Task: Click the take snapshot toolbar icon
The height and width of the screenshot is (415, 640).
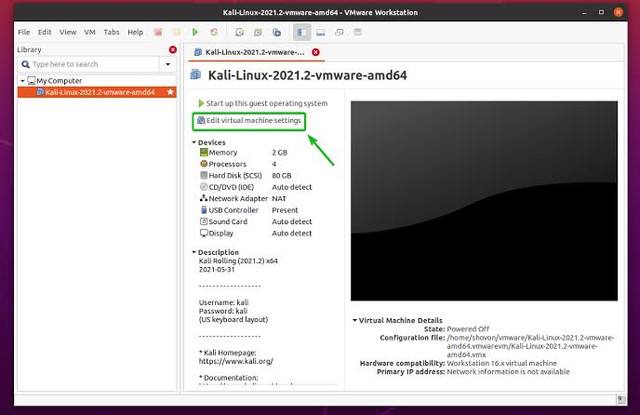Action: [240, 32]
